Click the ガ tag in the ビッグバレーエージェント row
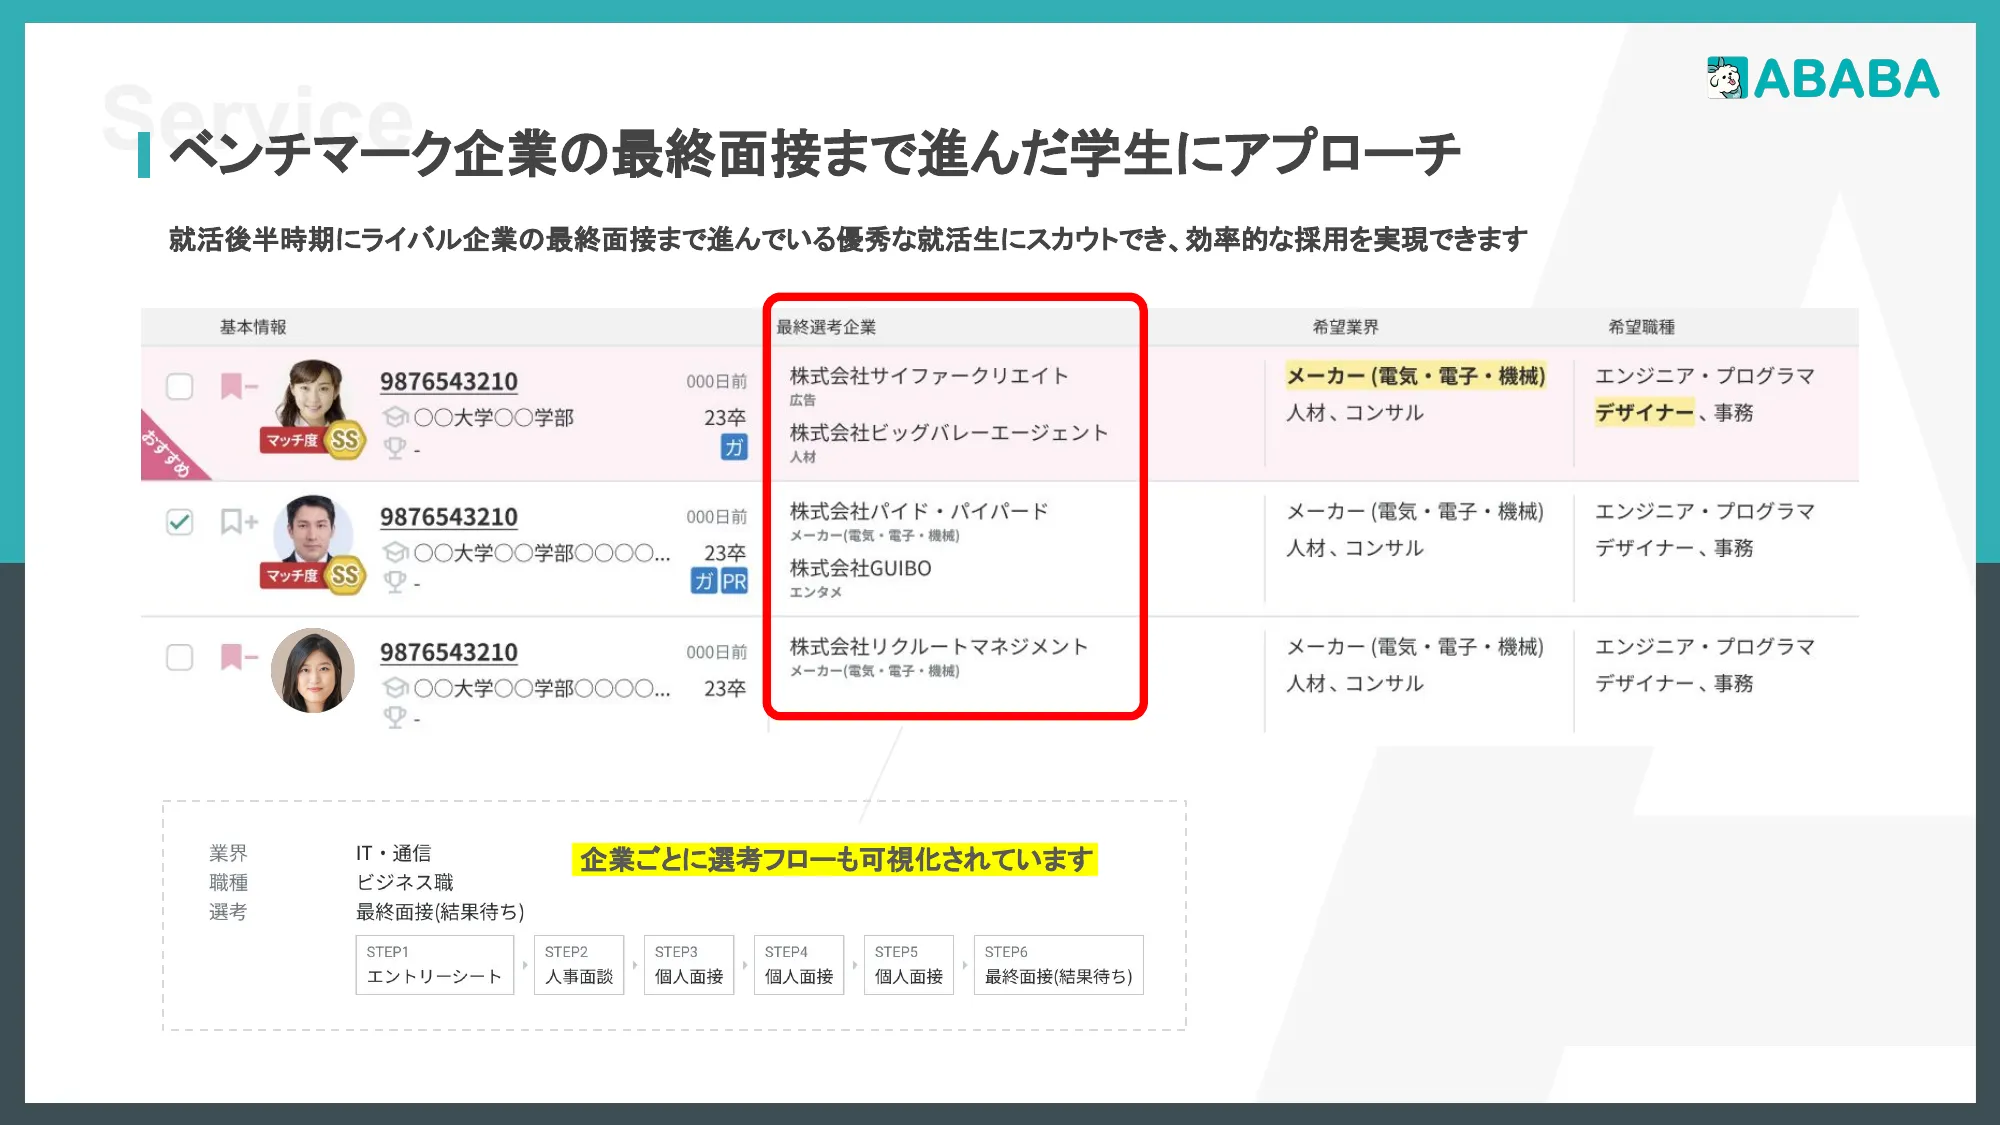 tap(734, 447)
